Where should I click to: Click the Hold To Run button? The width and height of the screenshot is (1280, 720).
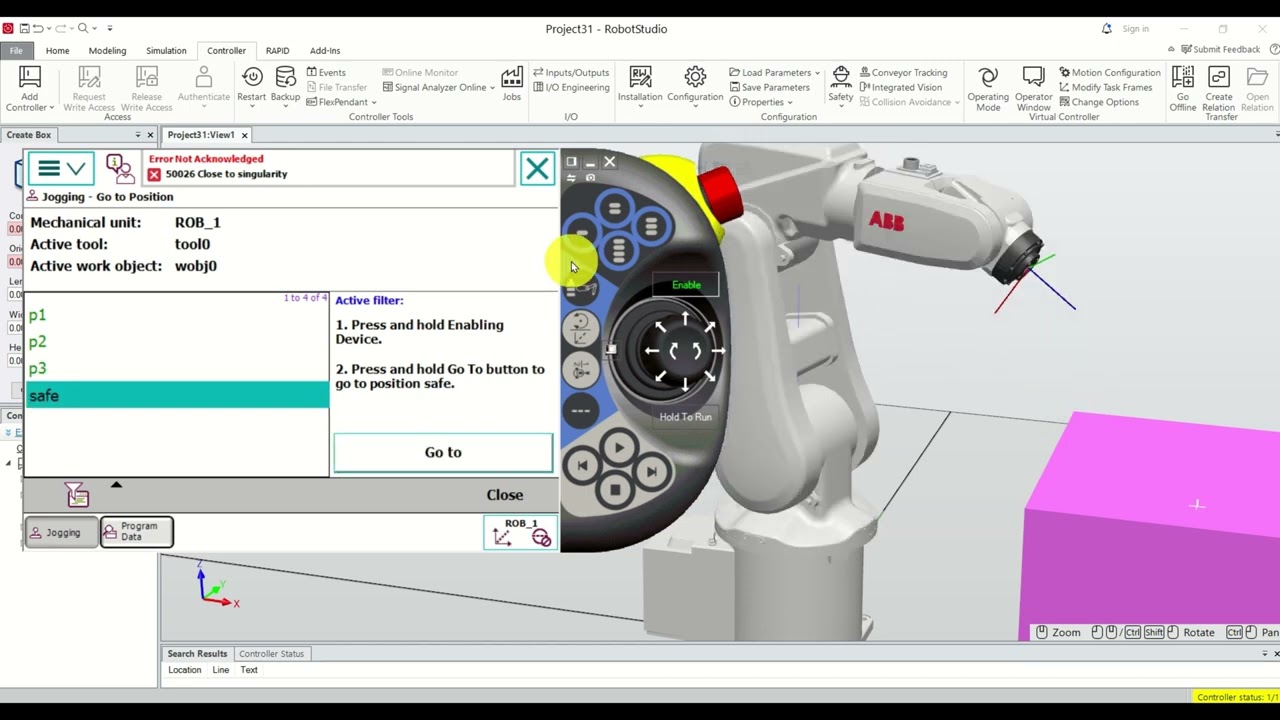tap(686, 417)
